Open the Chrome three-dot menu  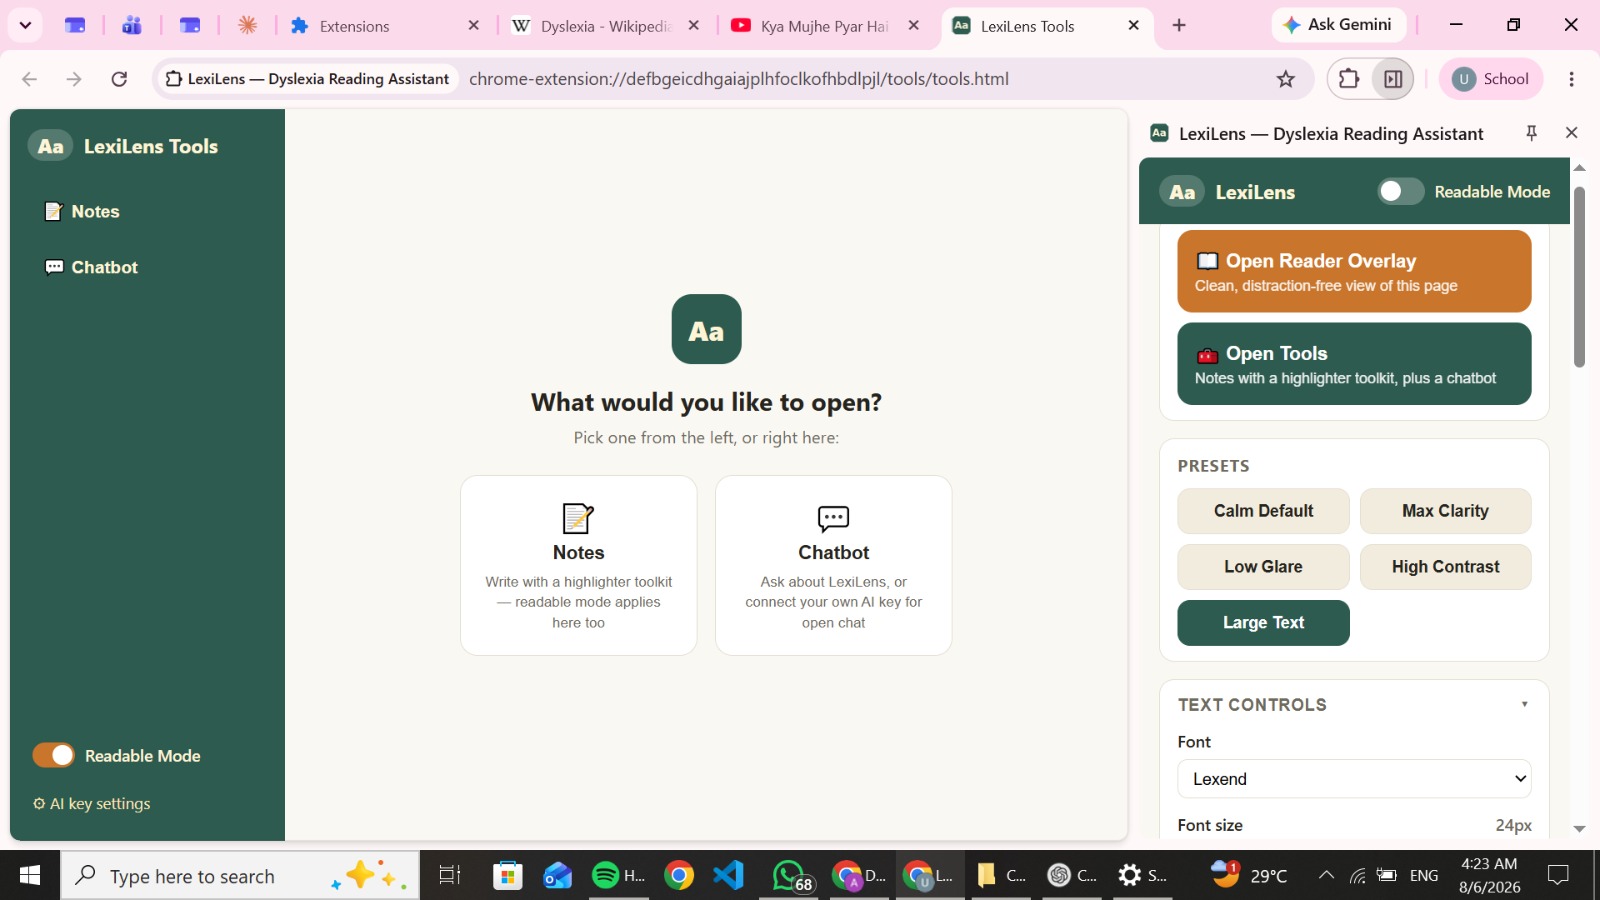click(x=1572, y=79)
